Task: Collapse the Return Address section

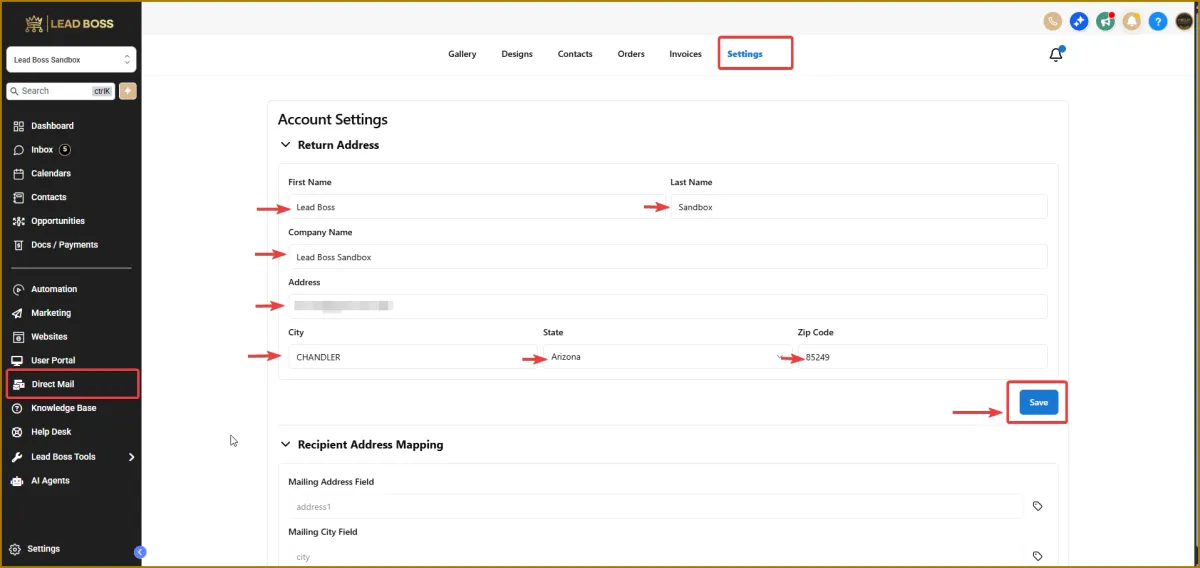Action: tap(285, 145)
